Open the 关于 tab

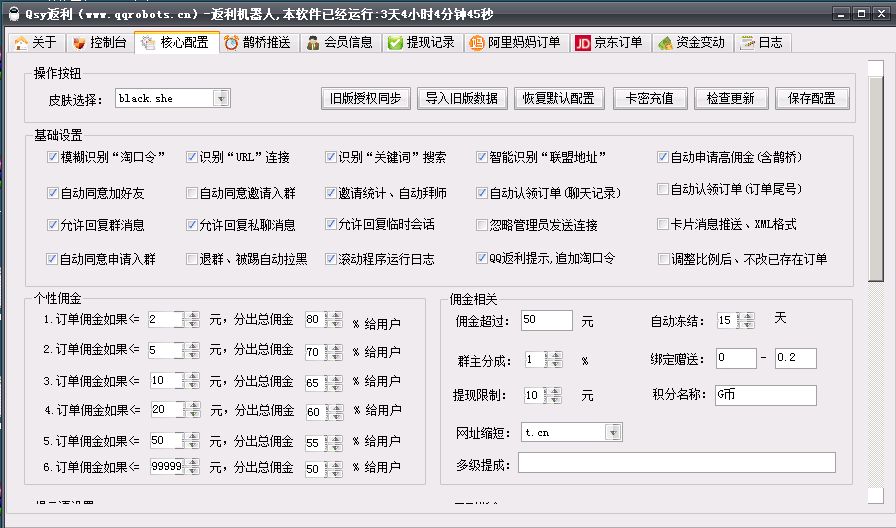pos(36,42)
